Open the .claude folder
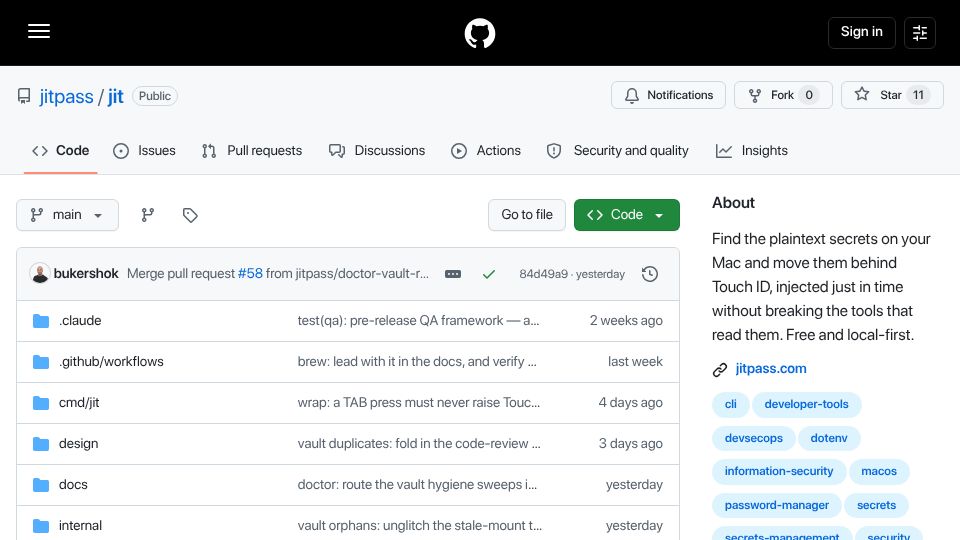 [x=80, y=321]
